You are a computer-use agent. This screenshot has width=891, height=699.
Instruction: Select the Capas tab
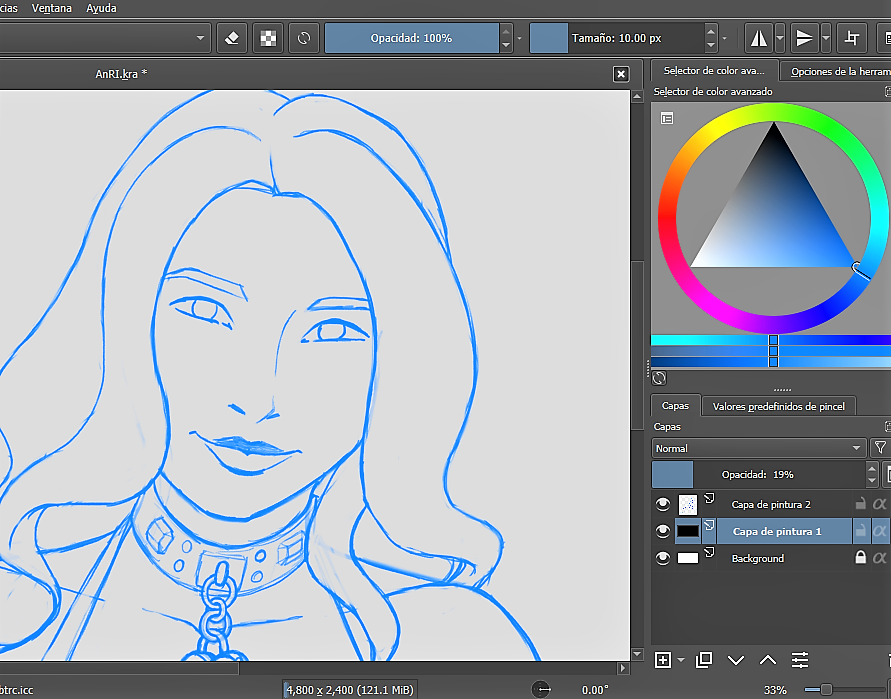(x=675, y=406)
